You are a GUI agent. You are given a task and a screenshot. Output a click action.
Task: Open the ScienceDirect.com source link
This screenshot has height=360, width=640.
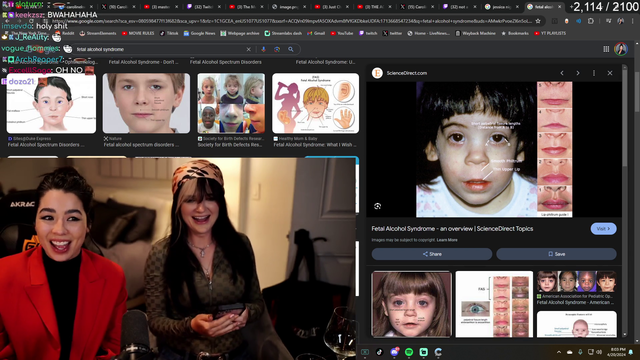(x=407, y=73)
